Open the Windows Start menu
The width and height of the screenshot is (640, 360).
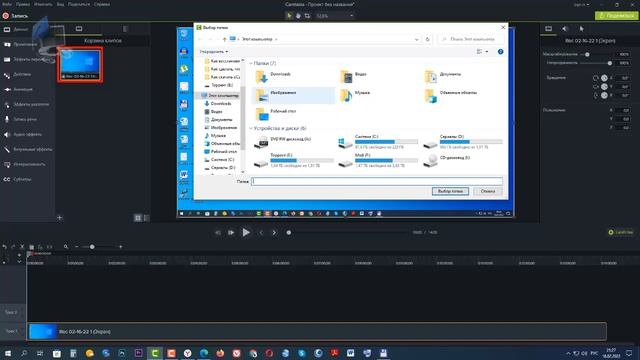pyautogui.click(x=7, y=353)
